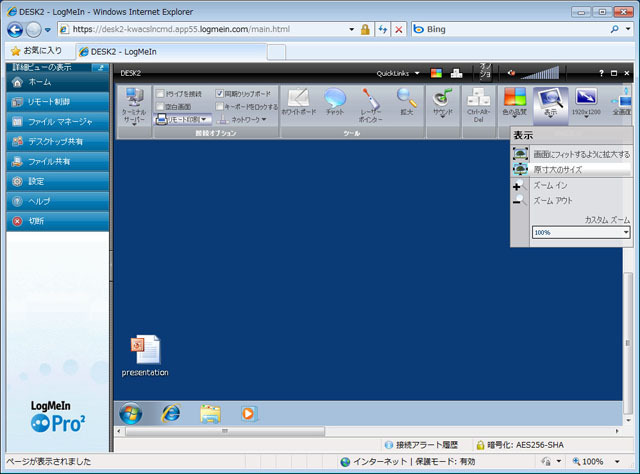Viewport: 640px width, 474px height.
Task: Open the Custom Zoom 100% combo box
Action: point(581,232)
